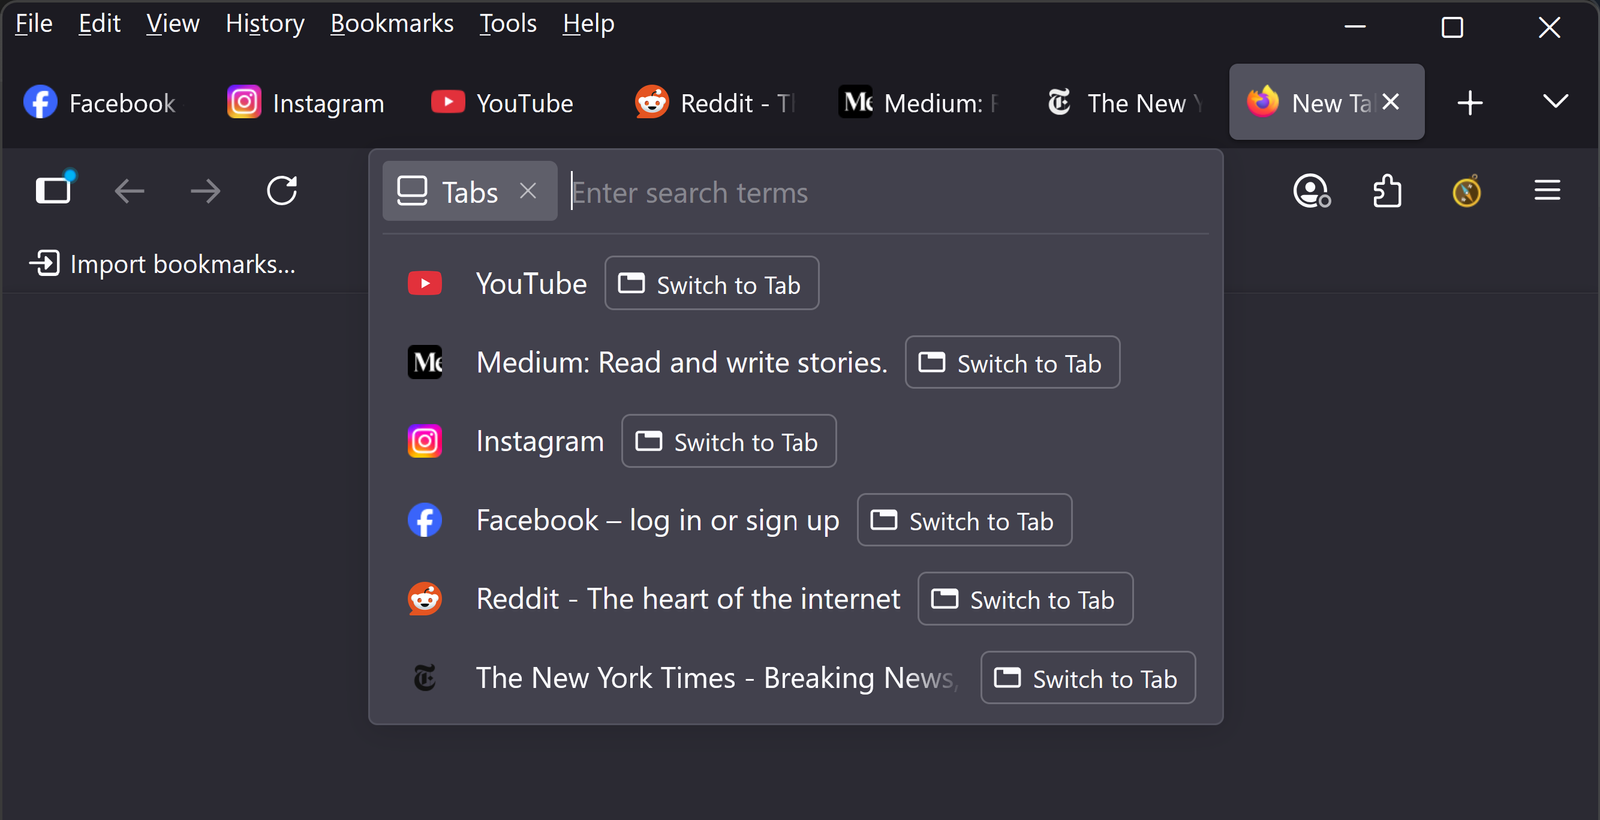Open the Edit menu
This screenshot has height=820, width=1600.
[x=100, y=23]
